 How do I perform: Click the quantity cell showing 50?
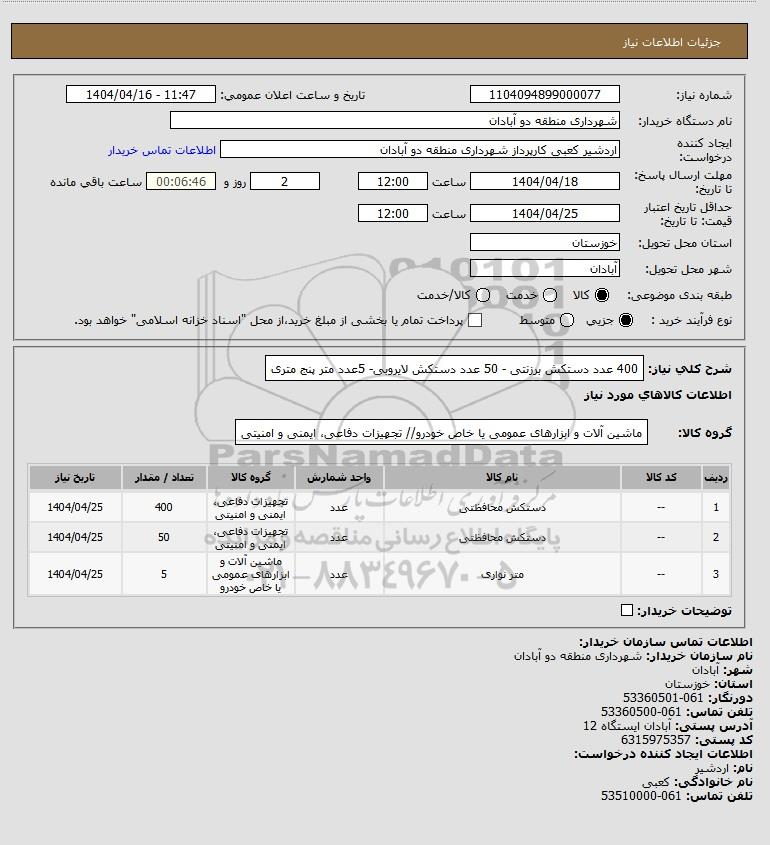pyautogui.click(x=164, y=537)
